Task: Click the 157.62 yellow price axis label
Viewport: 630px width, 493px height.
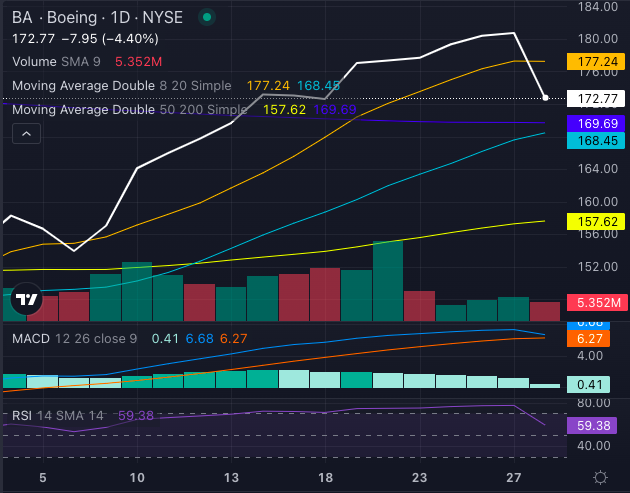Action: 595,221
